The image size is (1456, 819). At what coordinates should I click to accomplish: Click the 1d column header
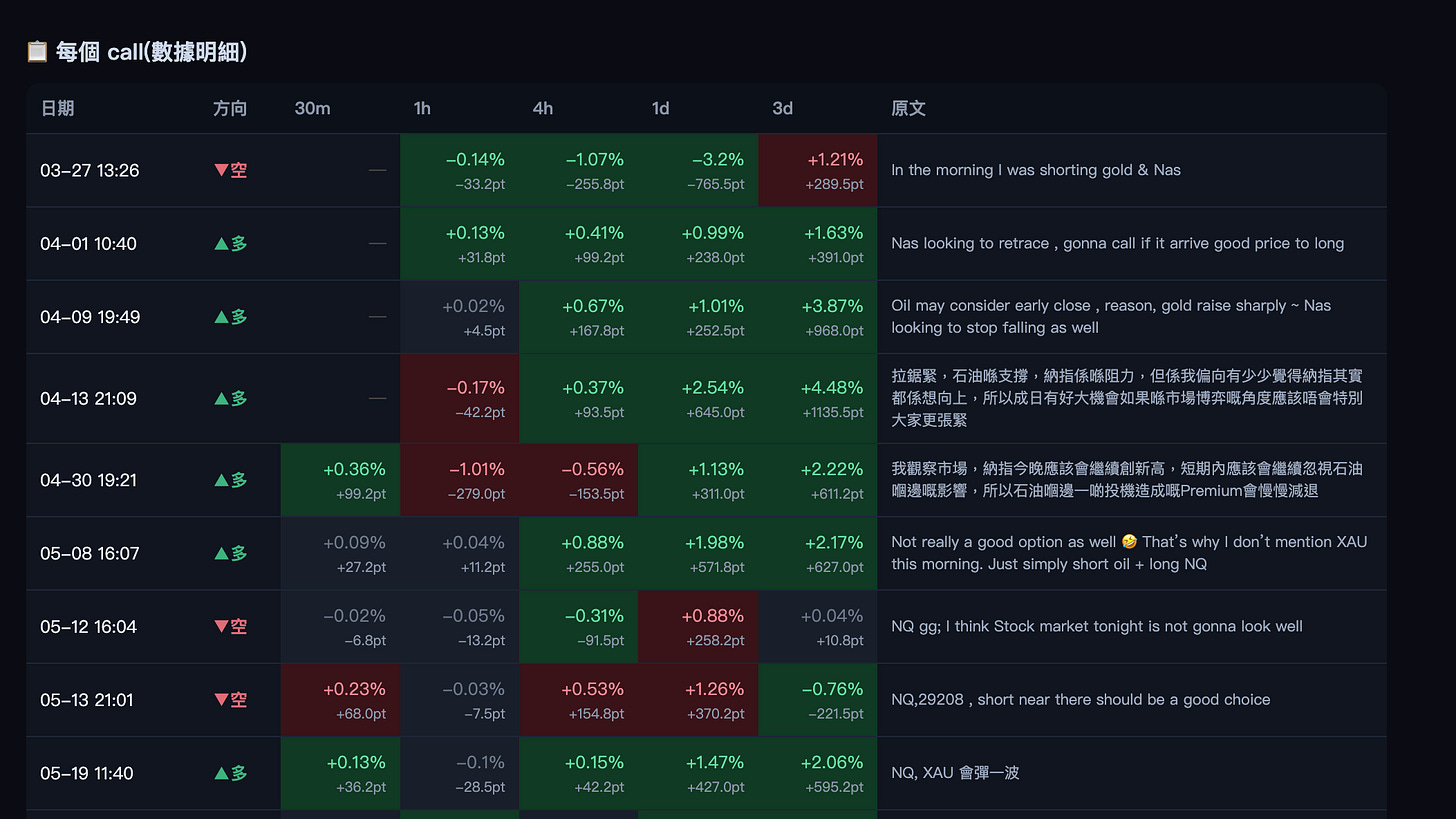click(x=660, y=108)
